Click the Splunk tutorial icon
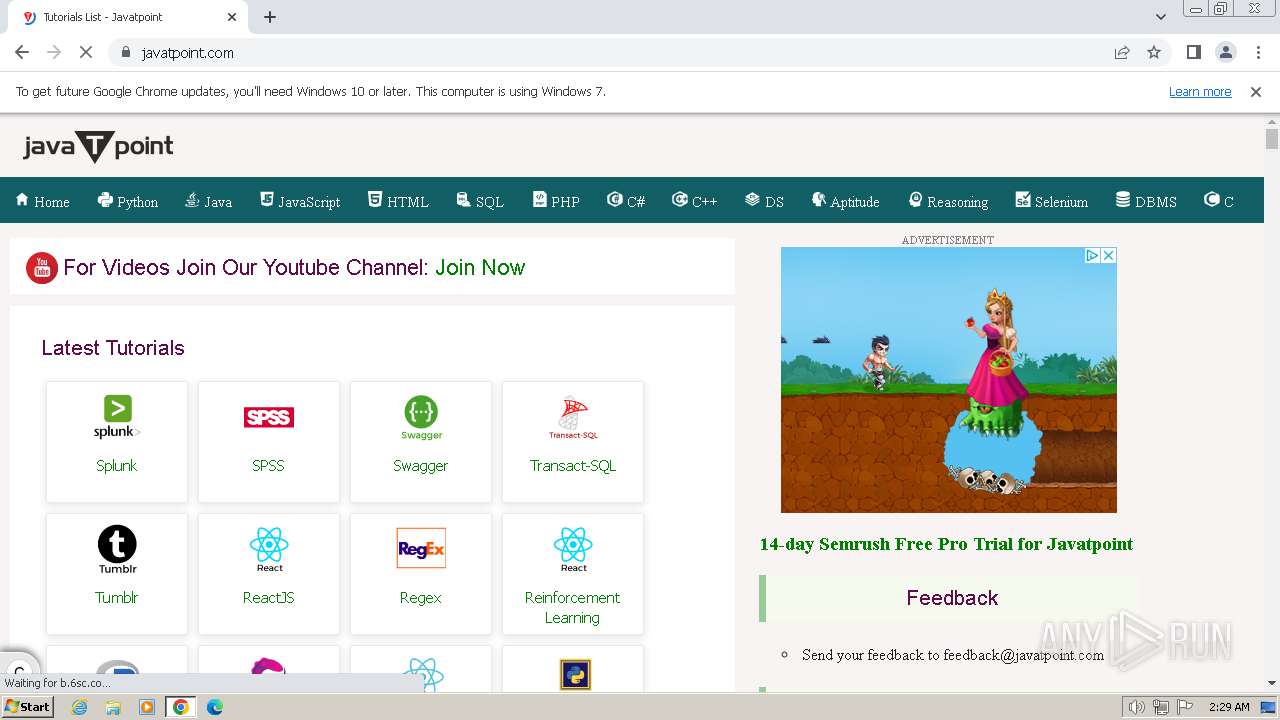The width and height of the screenshot is (1280, 720). pos(117,417)
